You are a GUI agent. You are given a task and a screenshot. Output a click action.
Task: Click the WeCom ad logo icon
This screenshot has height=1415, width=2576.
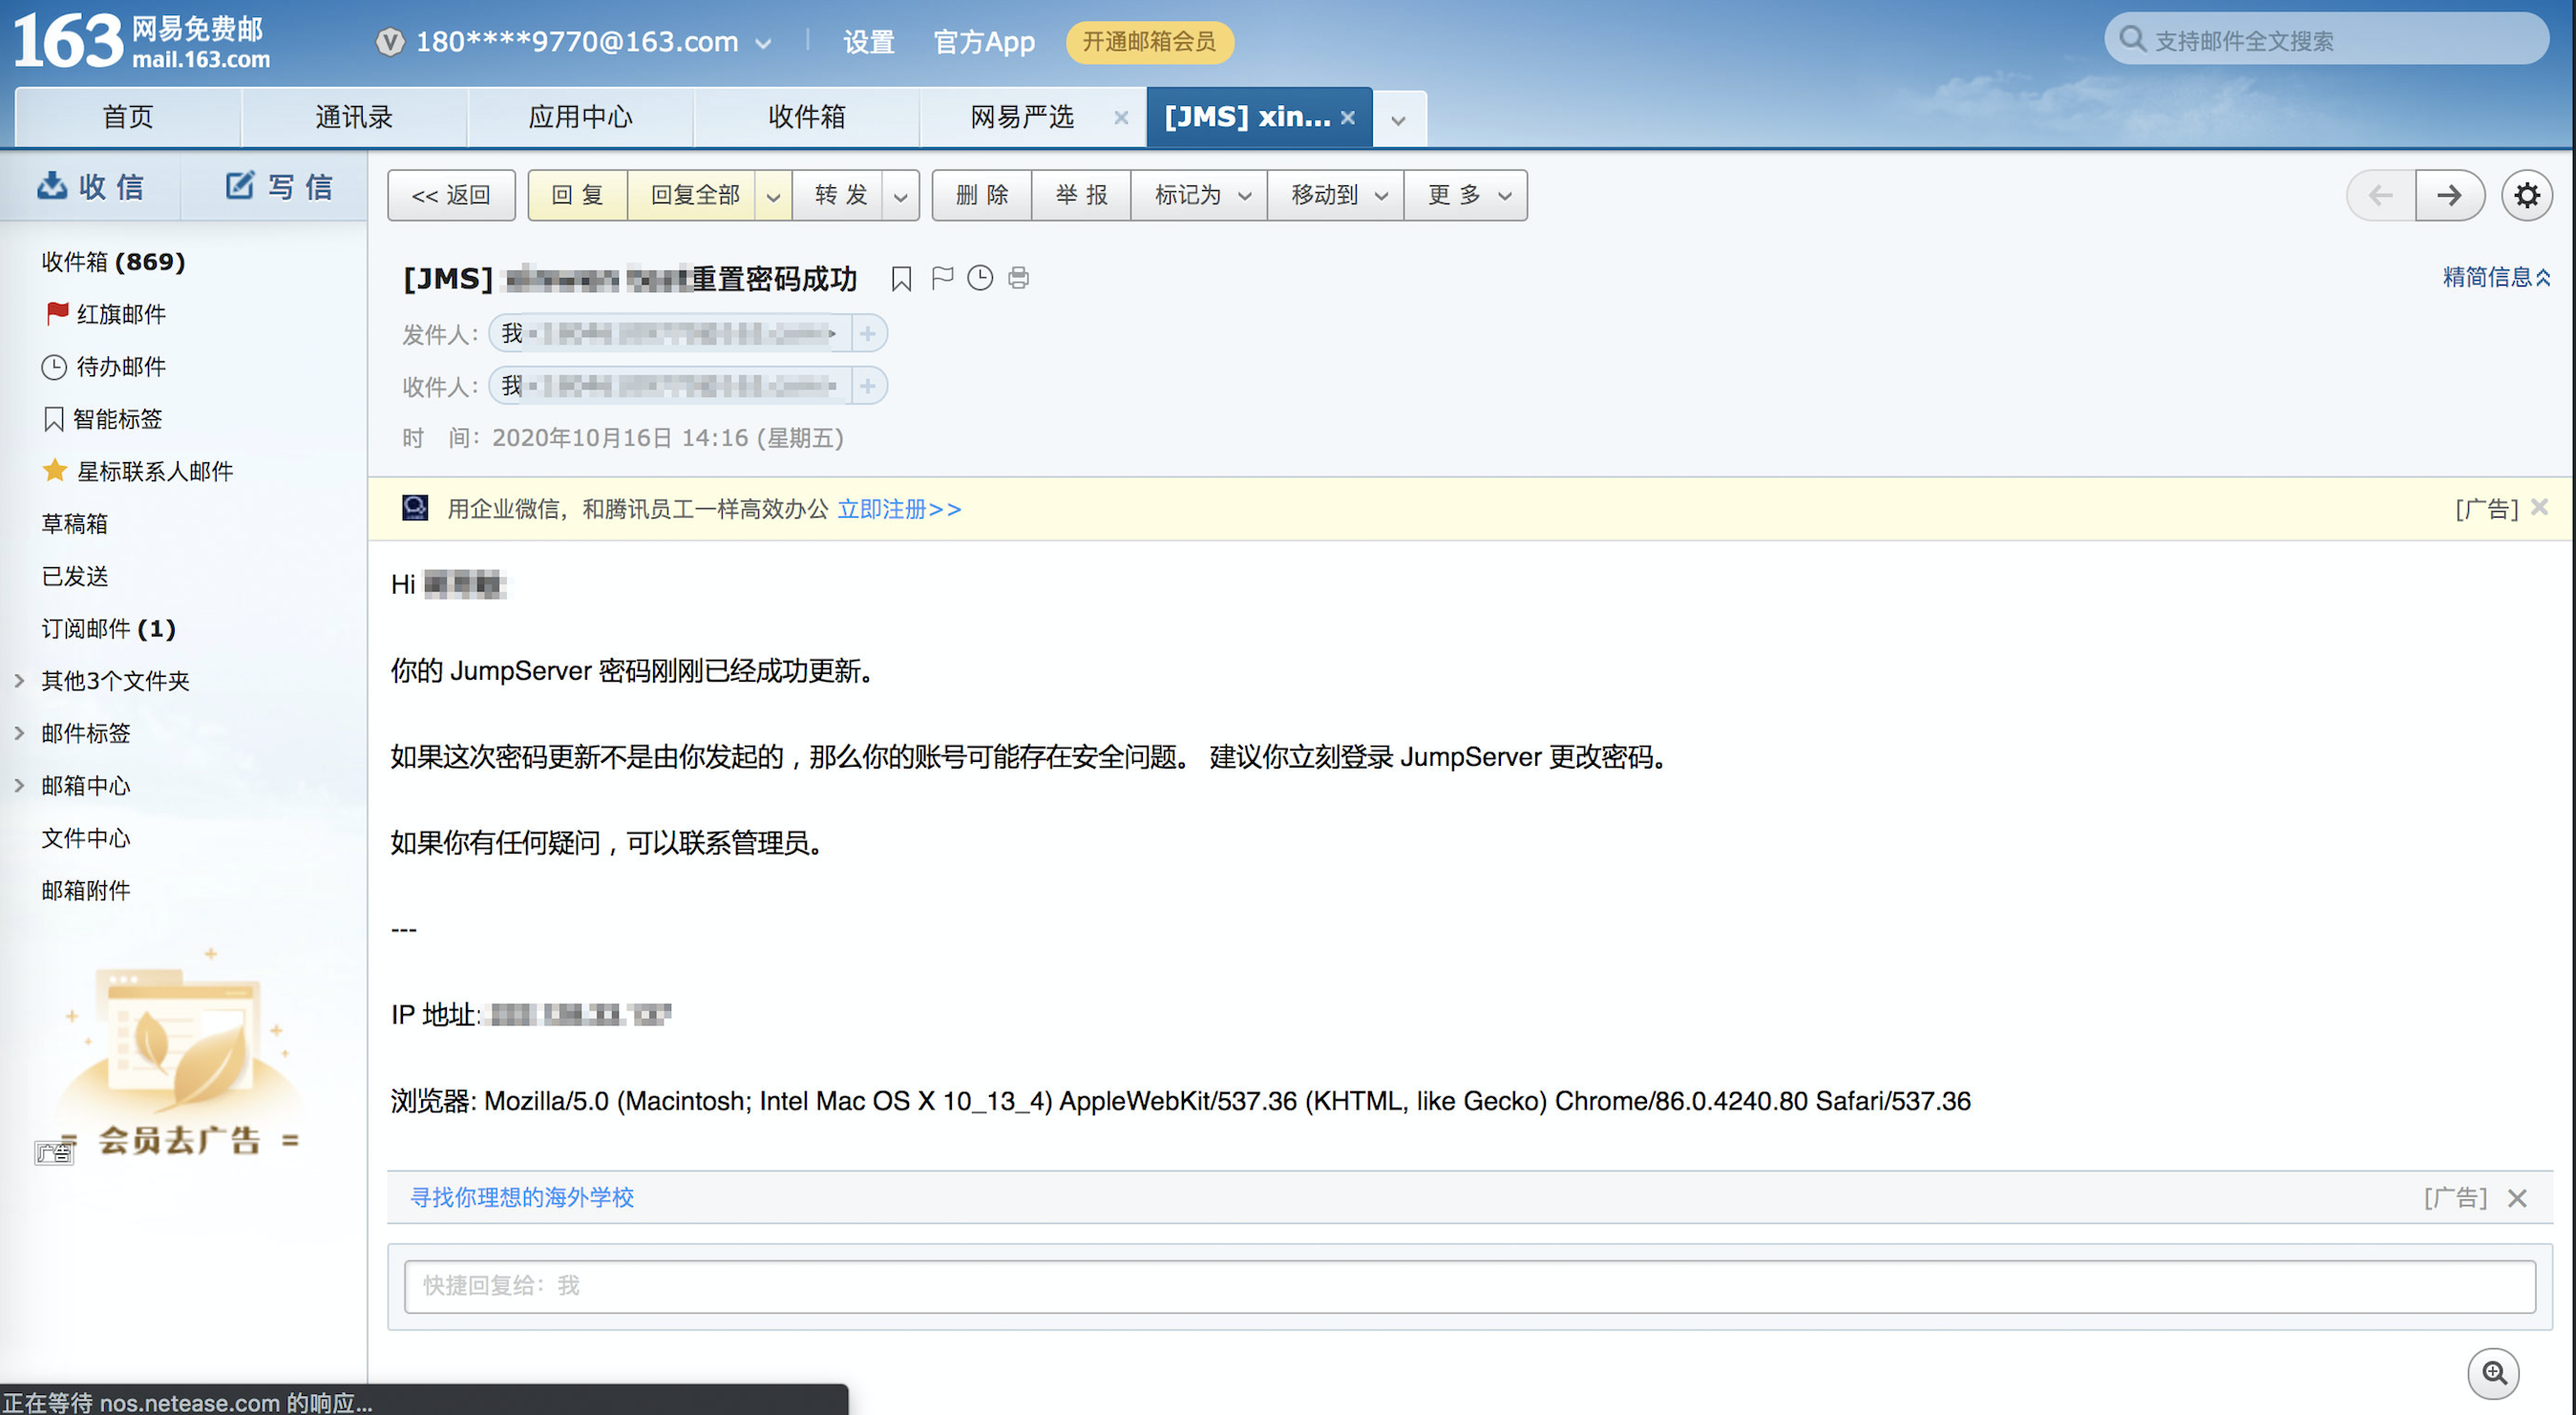pos(415,508)
